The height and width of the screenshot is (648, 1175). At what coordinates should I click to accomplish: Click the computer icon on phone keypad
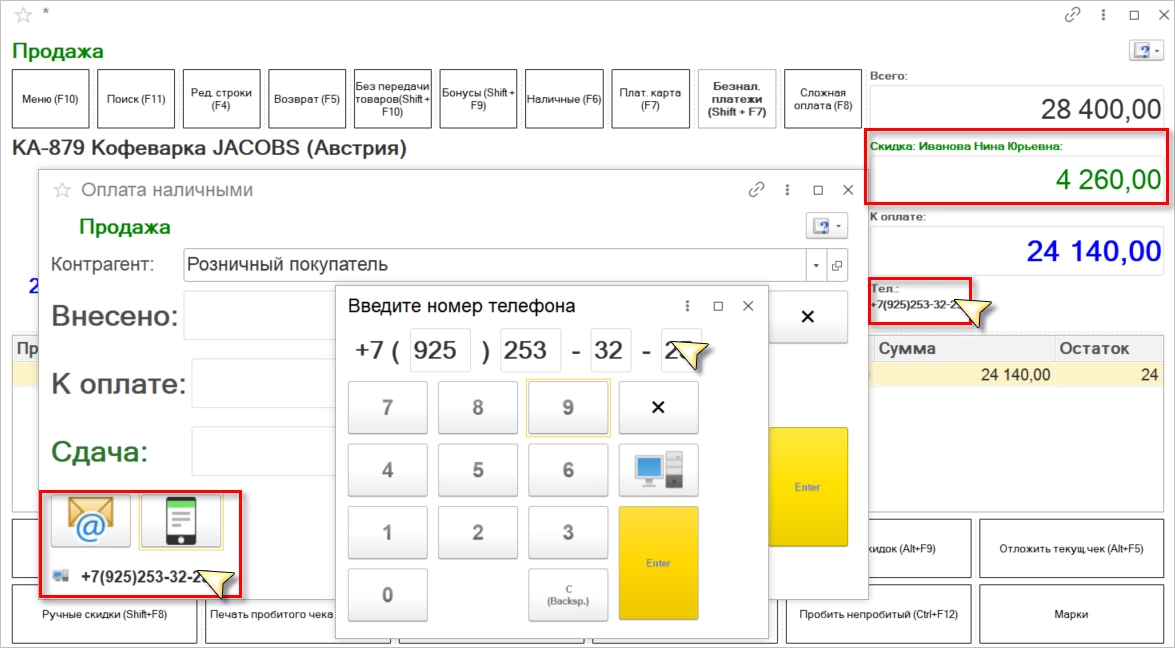coord(658,470)
